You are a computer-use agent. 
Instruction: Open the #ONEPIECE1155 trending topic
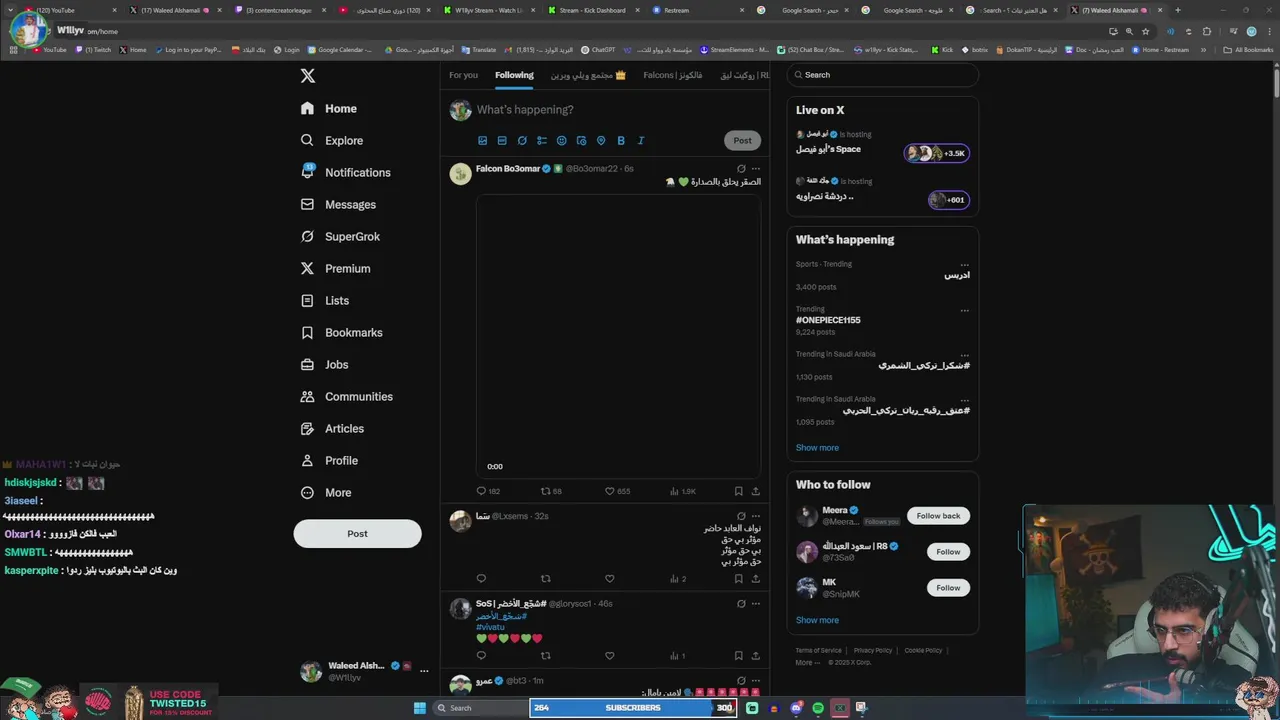tap(828, 320)
